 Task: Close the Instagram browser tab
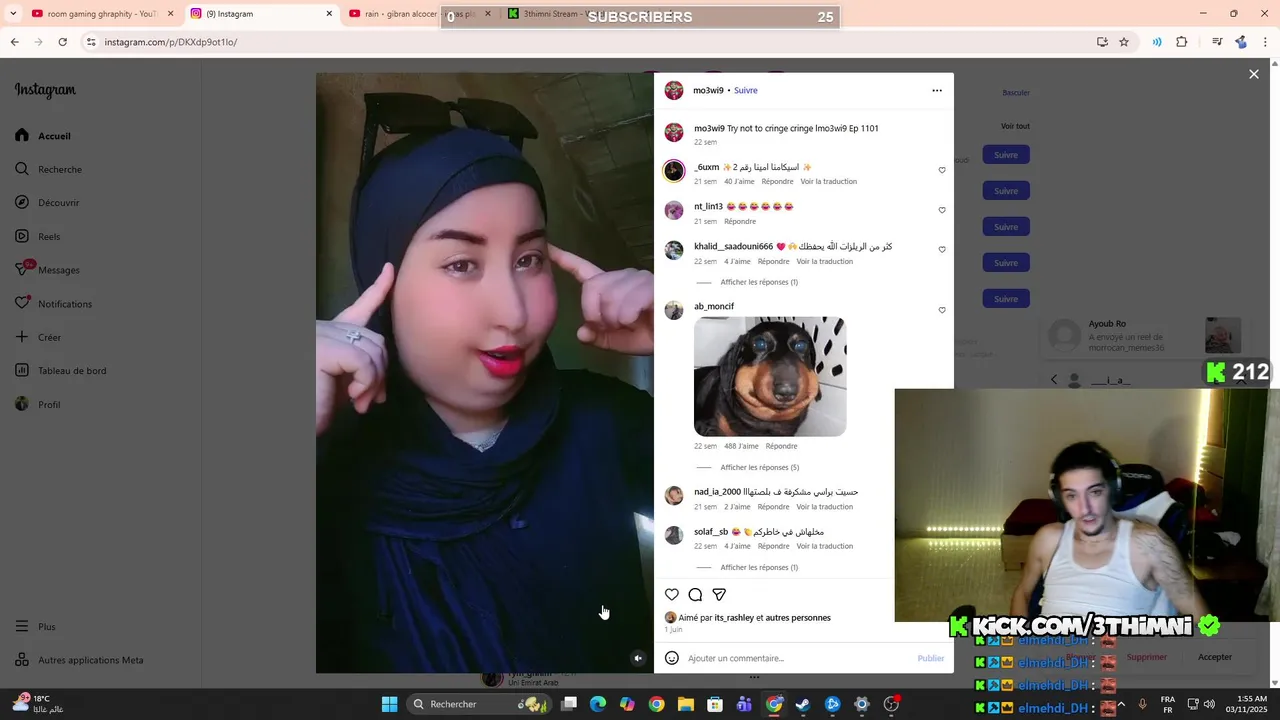coord(329,14)
